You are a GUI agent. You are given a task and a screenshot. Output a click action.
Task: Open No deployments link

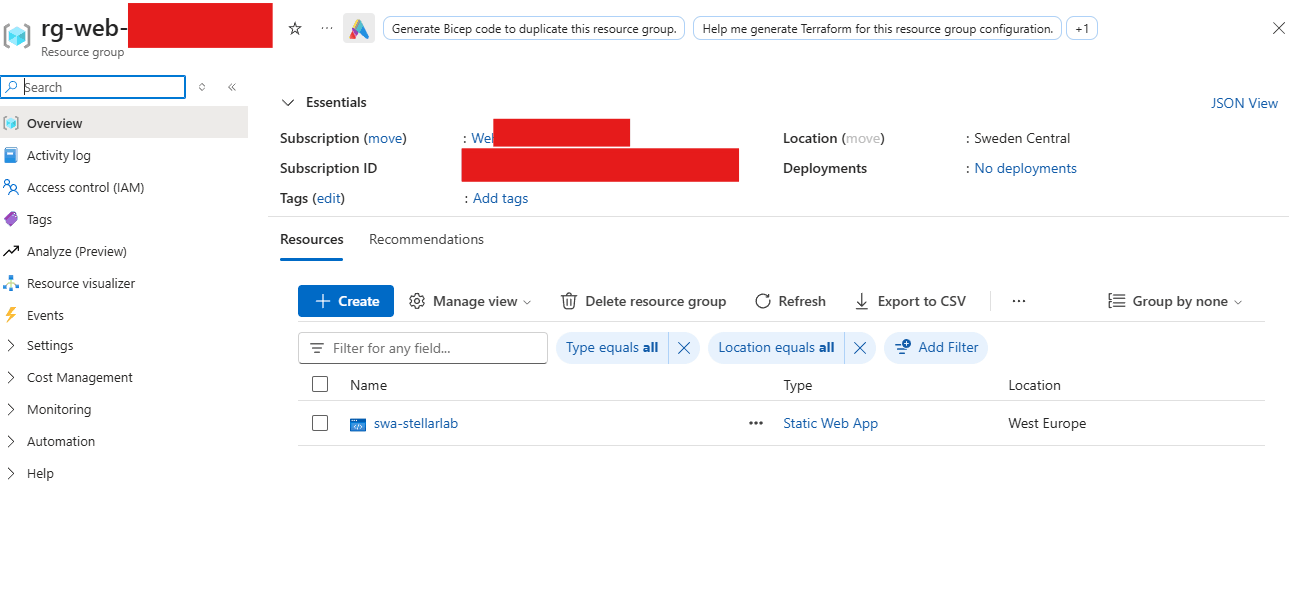pos(1025,168)
